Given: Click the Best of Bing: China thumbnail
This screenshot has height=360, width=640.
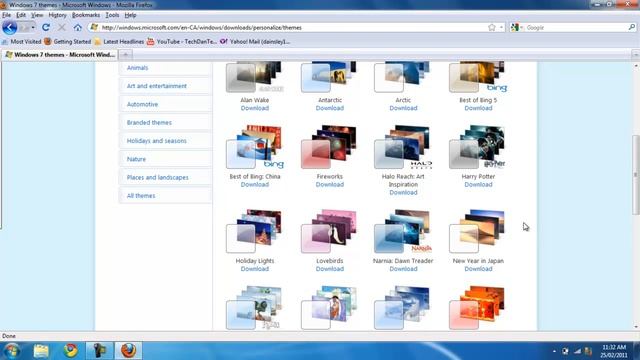Looking at the screenshot, I should click(x=255, y=147).
